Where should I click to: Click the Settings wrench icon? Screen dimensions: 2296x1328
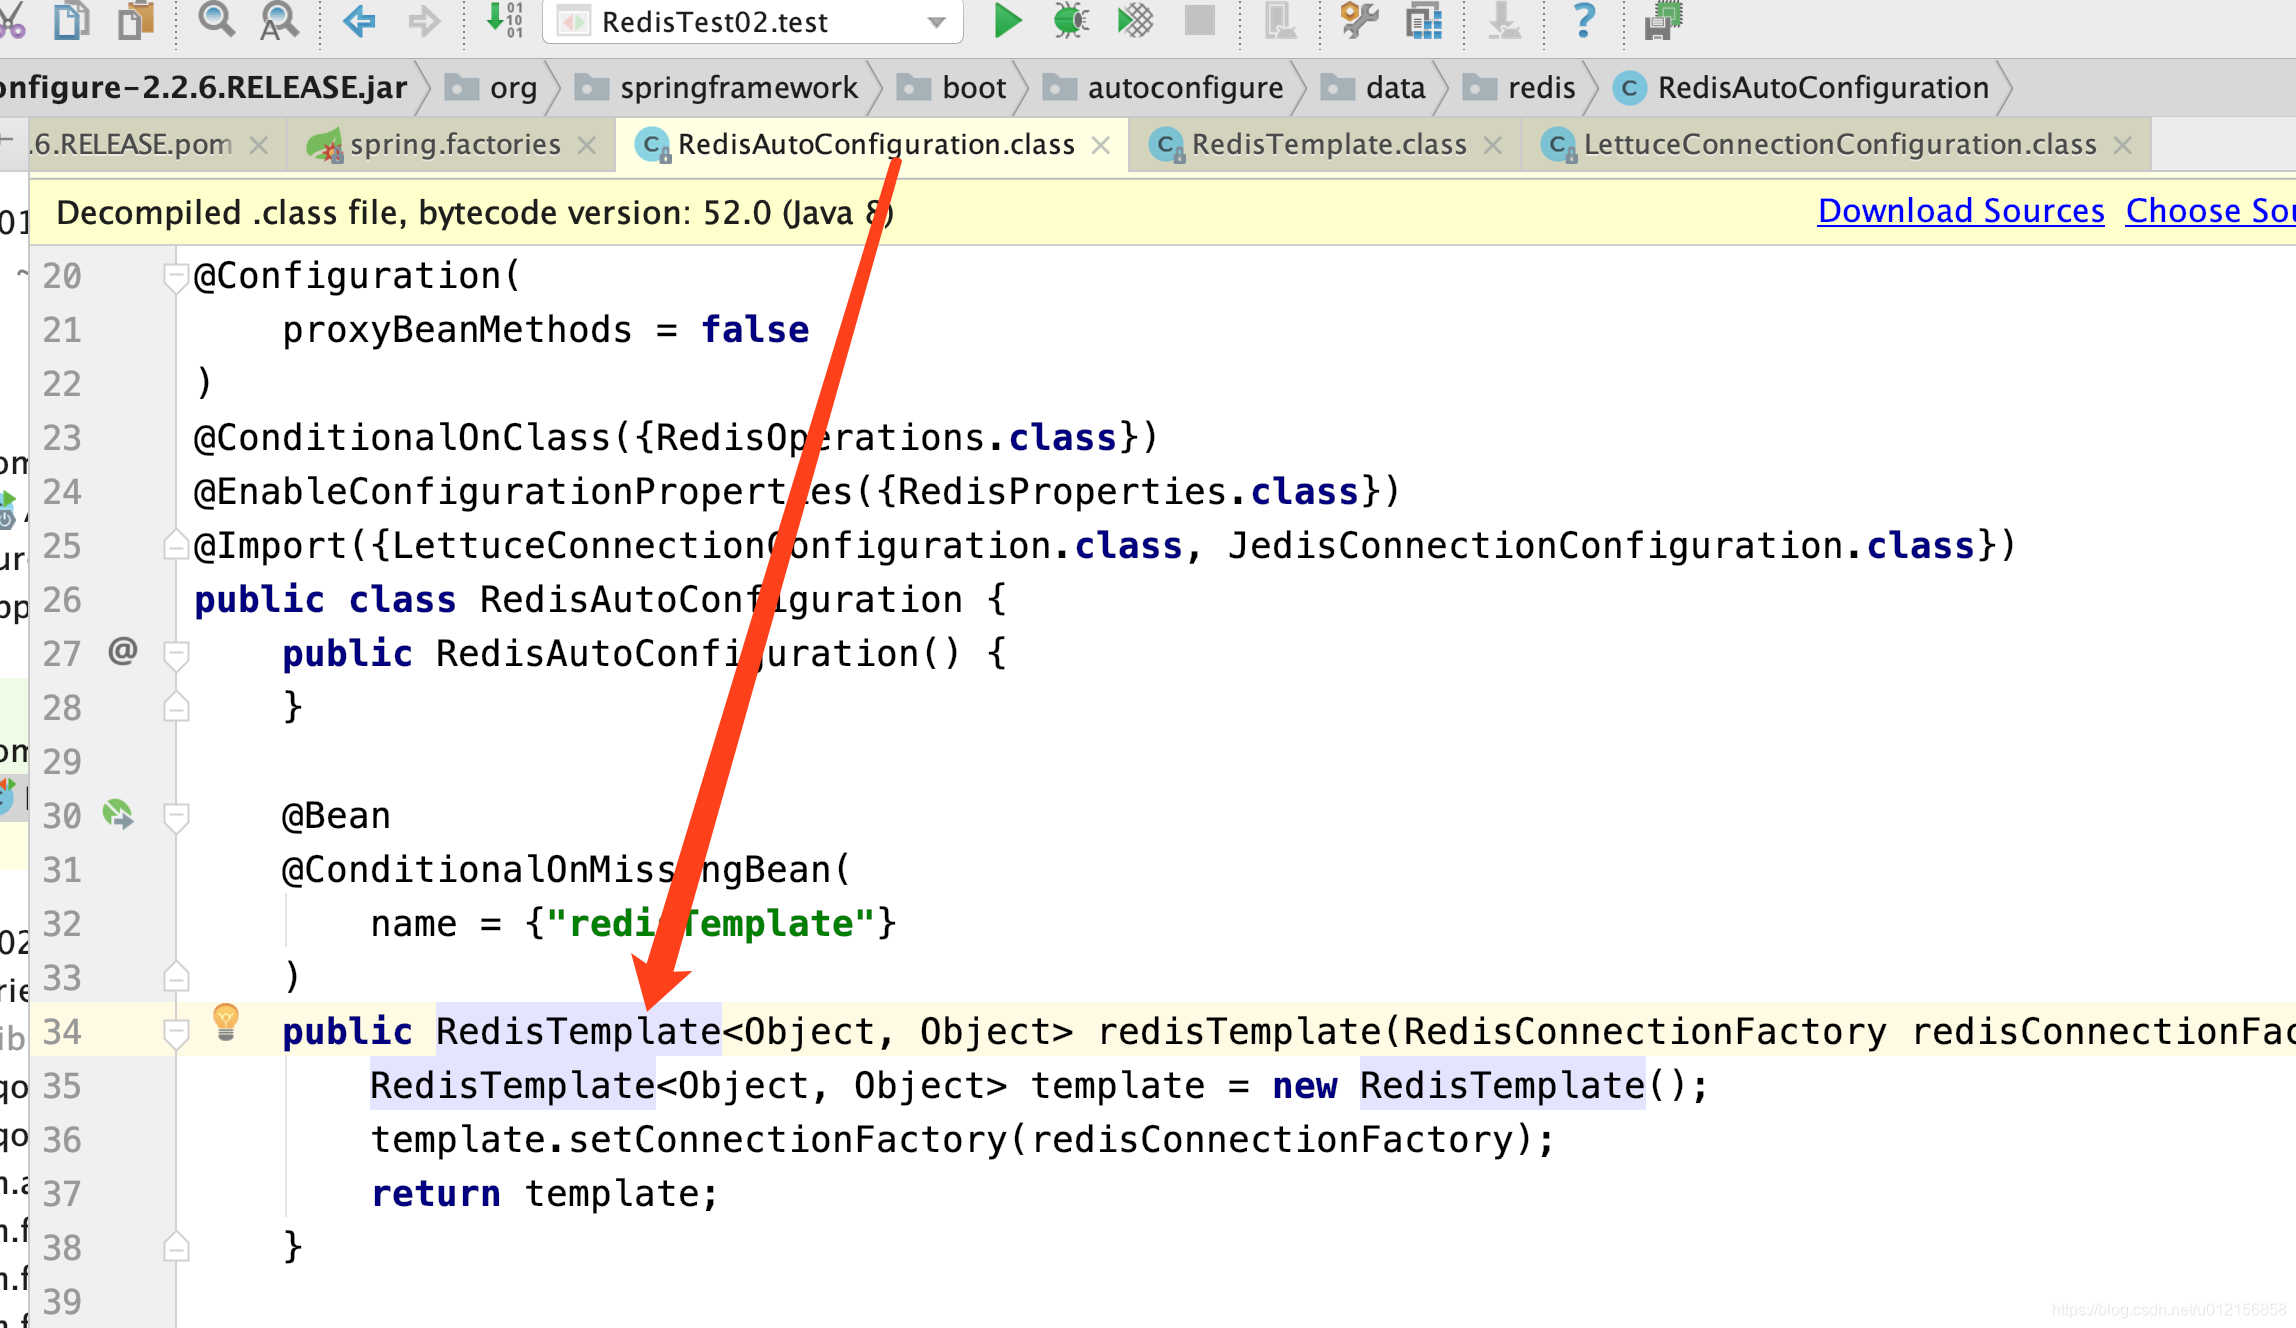click(x=1359, y=20)
